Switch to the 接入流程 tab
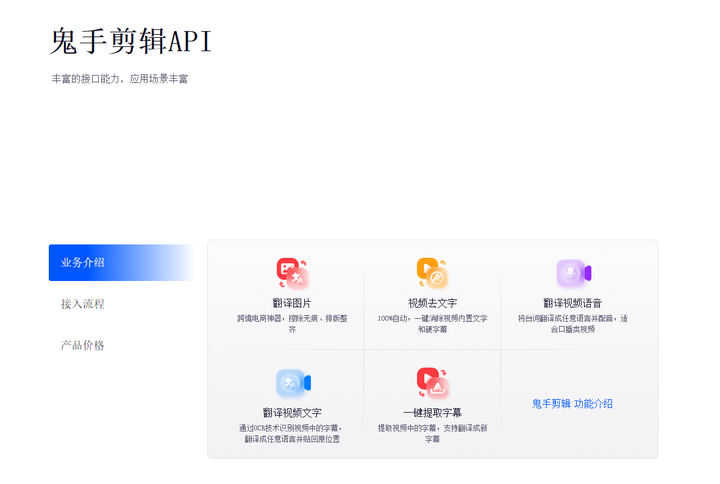 (x=83, y=304)
